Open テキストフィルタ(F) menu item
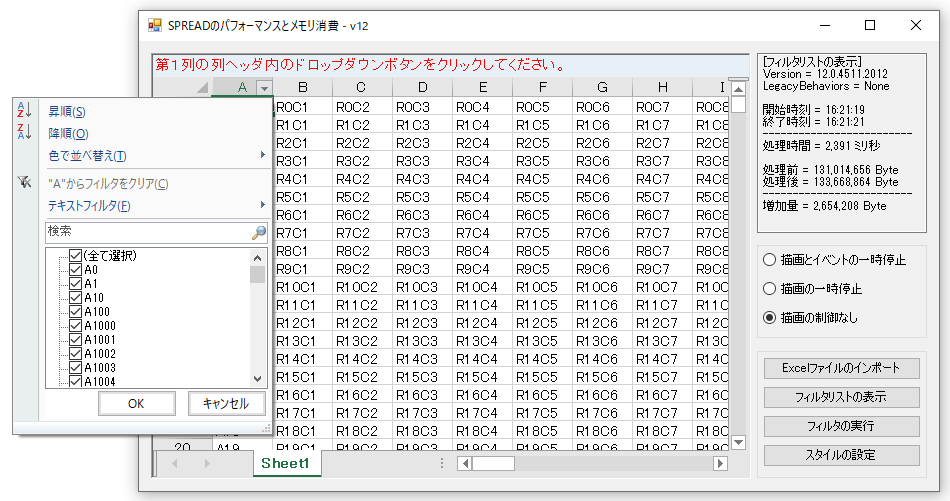 point(89,205)
